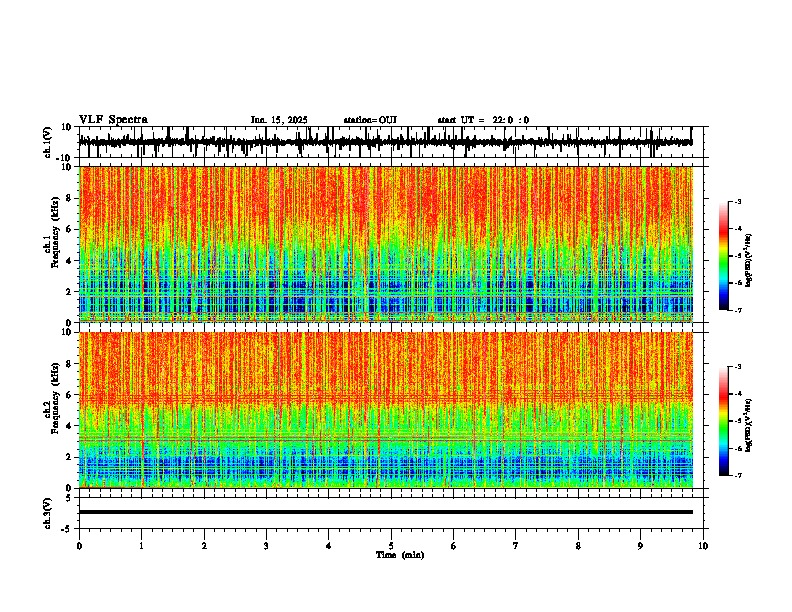Click the "VLF Spectra" title text
792x612 pixels.
pos(113,120)
